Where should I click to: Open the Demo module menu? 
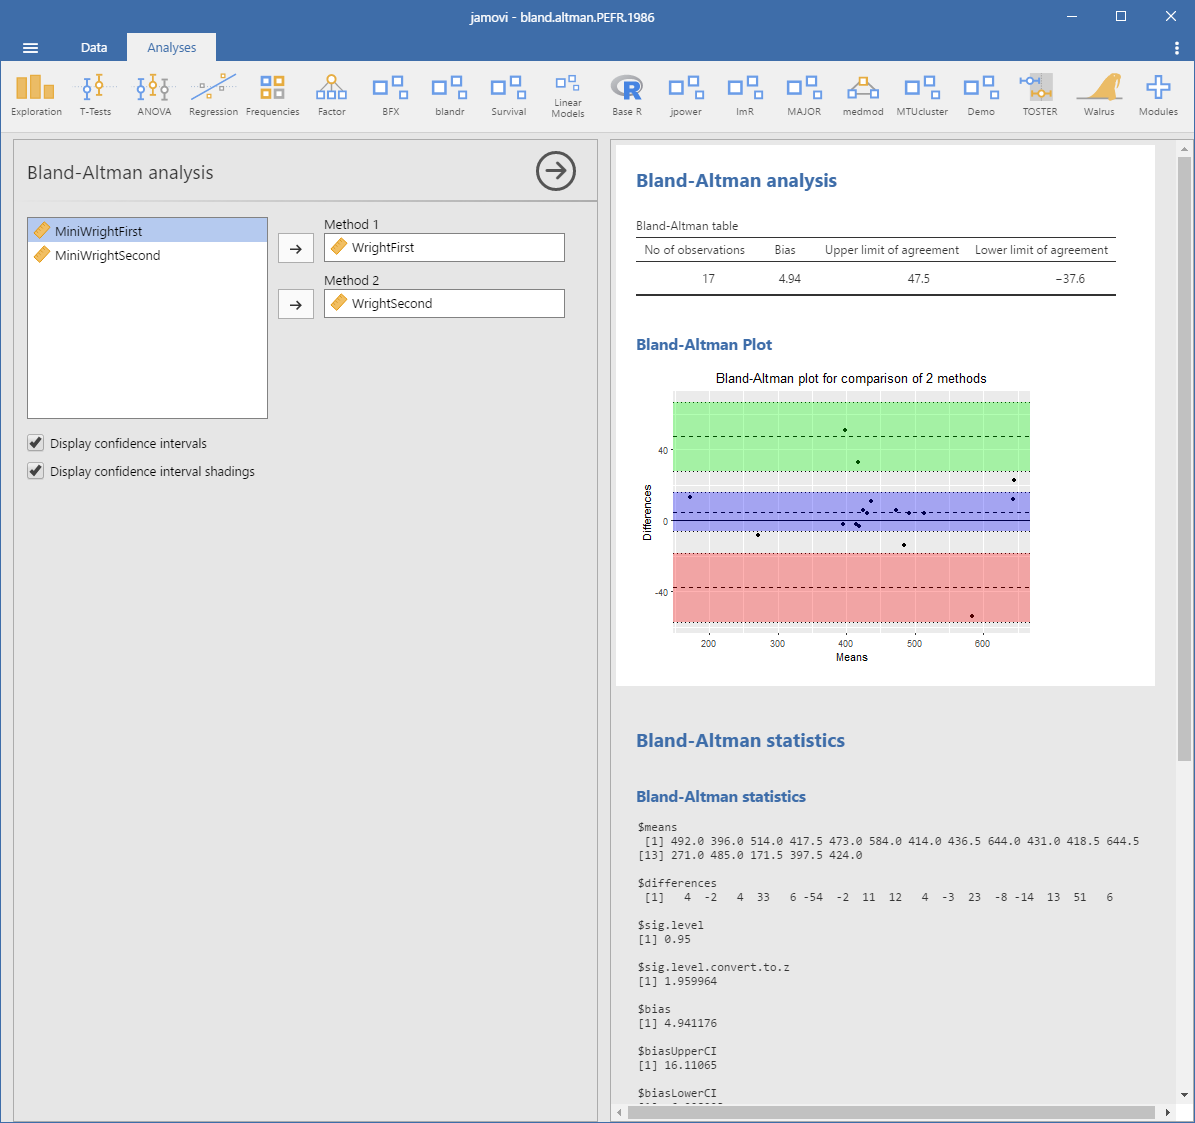981,95
